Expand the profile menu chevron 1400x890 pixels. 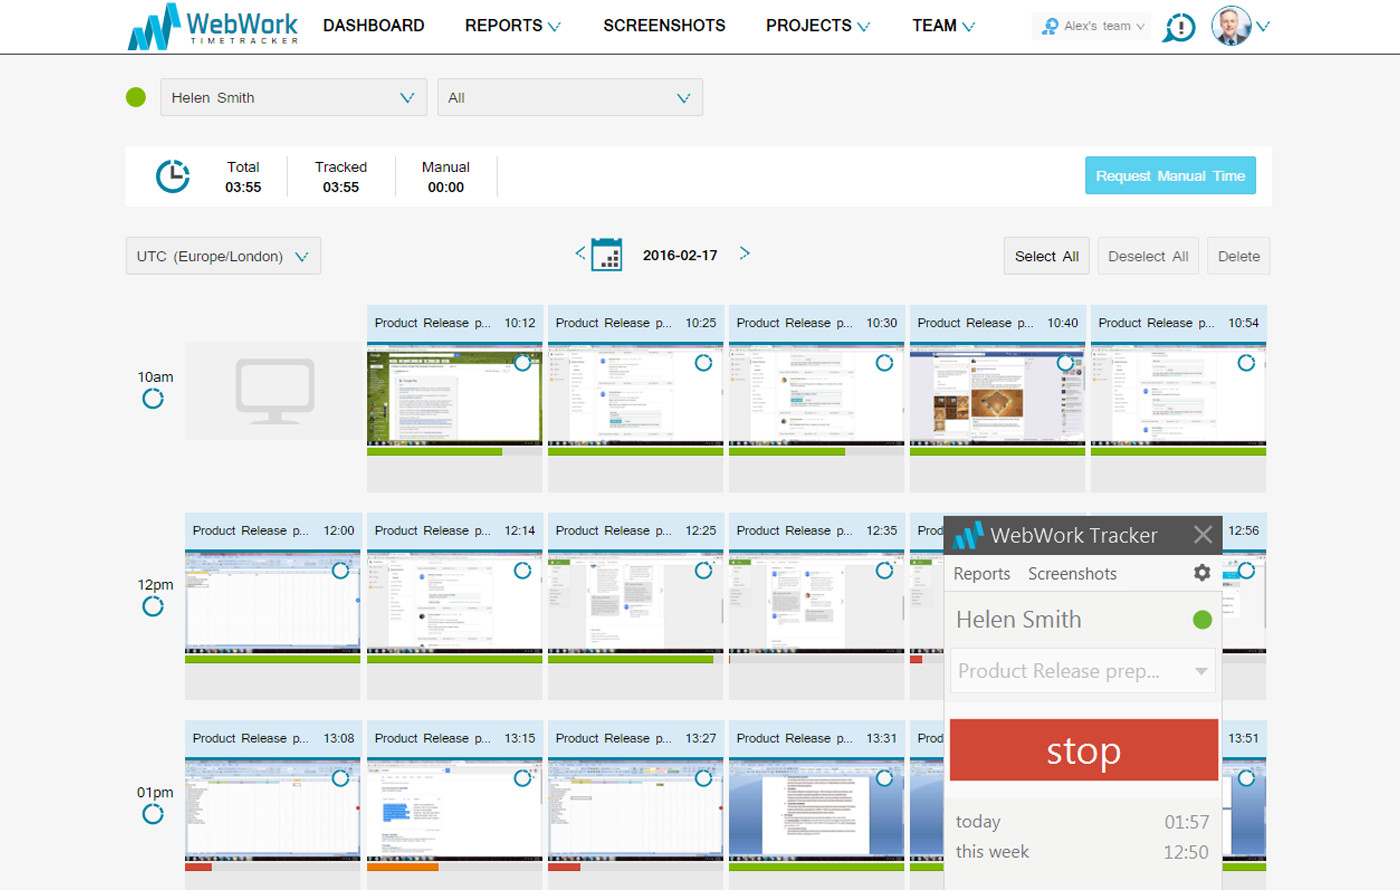click(1263, 27)
